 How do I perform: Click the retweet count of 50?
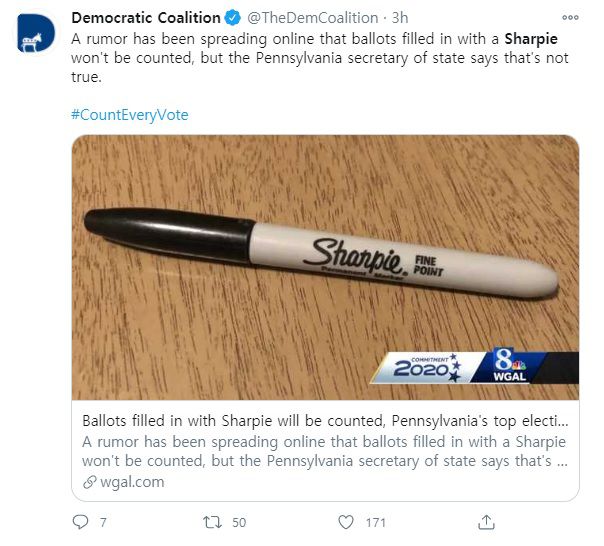point(240,521)
